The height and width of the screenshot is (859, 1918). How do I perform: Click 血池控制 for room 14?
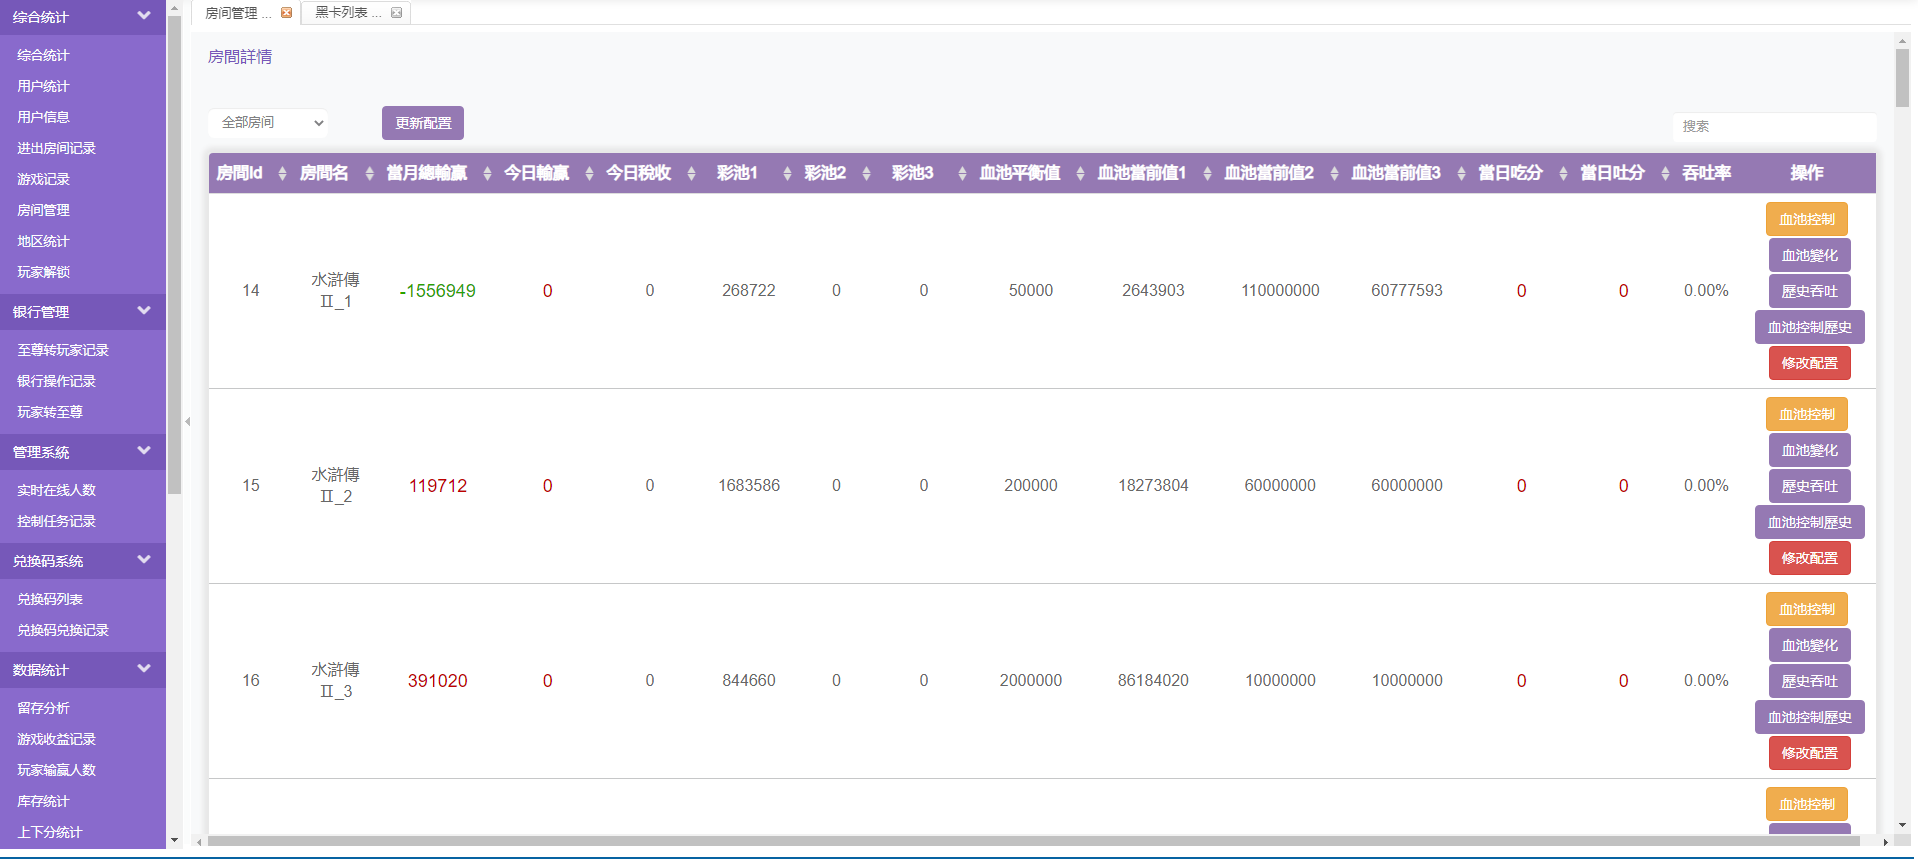pos(1806,219)
